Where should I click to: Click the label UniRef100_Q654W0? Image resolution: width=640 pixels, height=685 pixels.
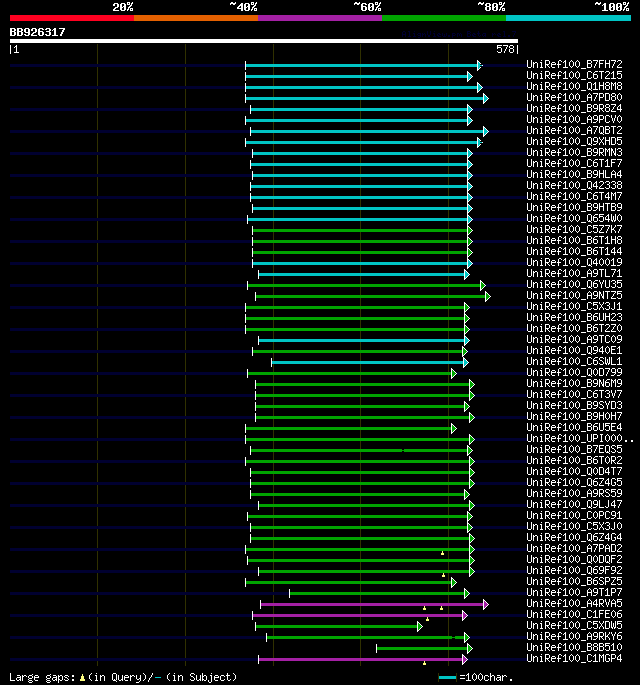click(574, 218)
